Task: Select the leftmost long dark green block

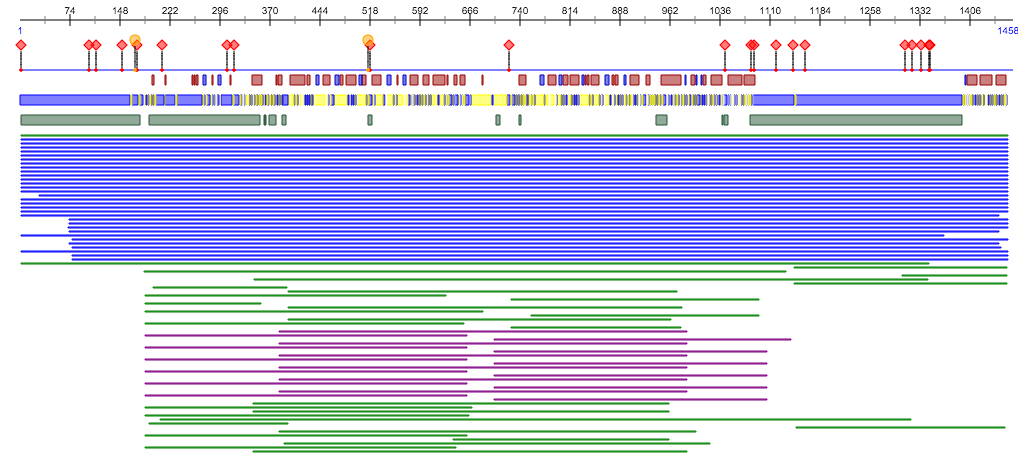Action: pos(80,120)
